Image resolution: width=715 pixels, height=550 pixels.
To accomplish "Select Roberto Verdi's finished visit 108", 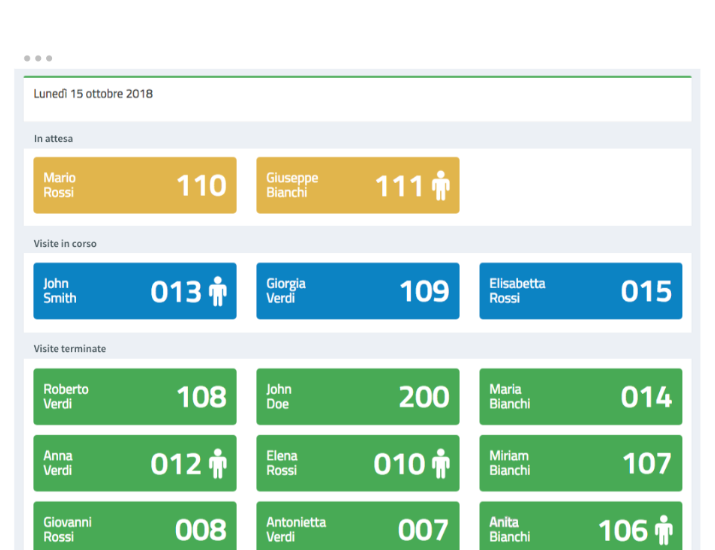I will coord(135,397).
